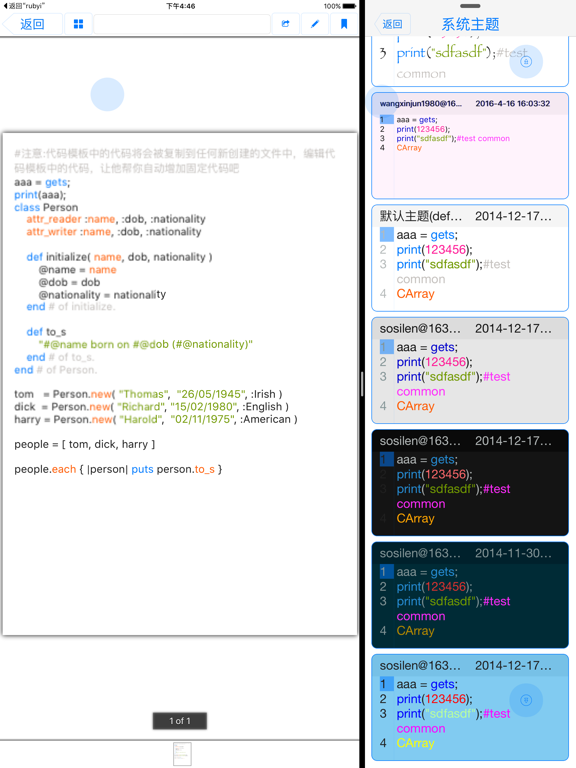
Task: Tap the "class Person" code line
Action: 46,207
